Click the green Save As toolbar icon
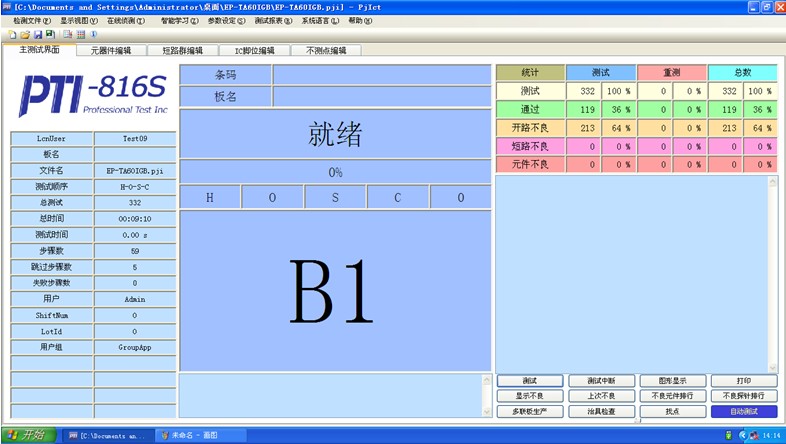The width and height of the screenshot is (786, 444). point(51,34)
